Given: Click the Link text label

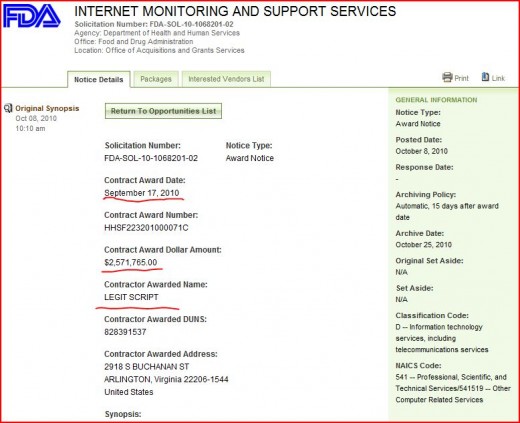Looking at the screenshot, I should pos(498,78).
